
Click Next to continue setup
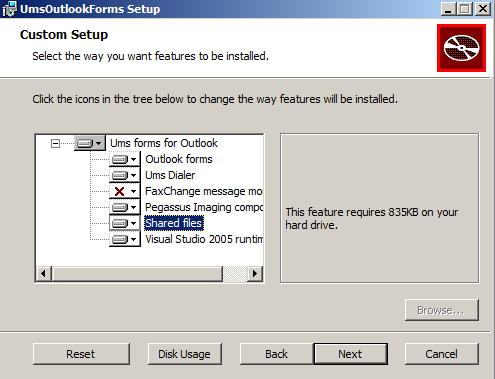pos(351,354)
